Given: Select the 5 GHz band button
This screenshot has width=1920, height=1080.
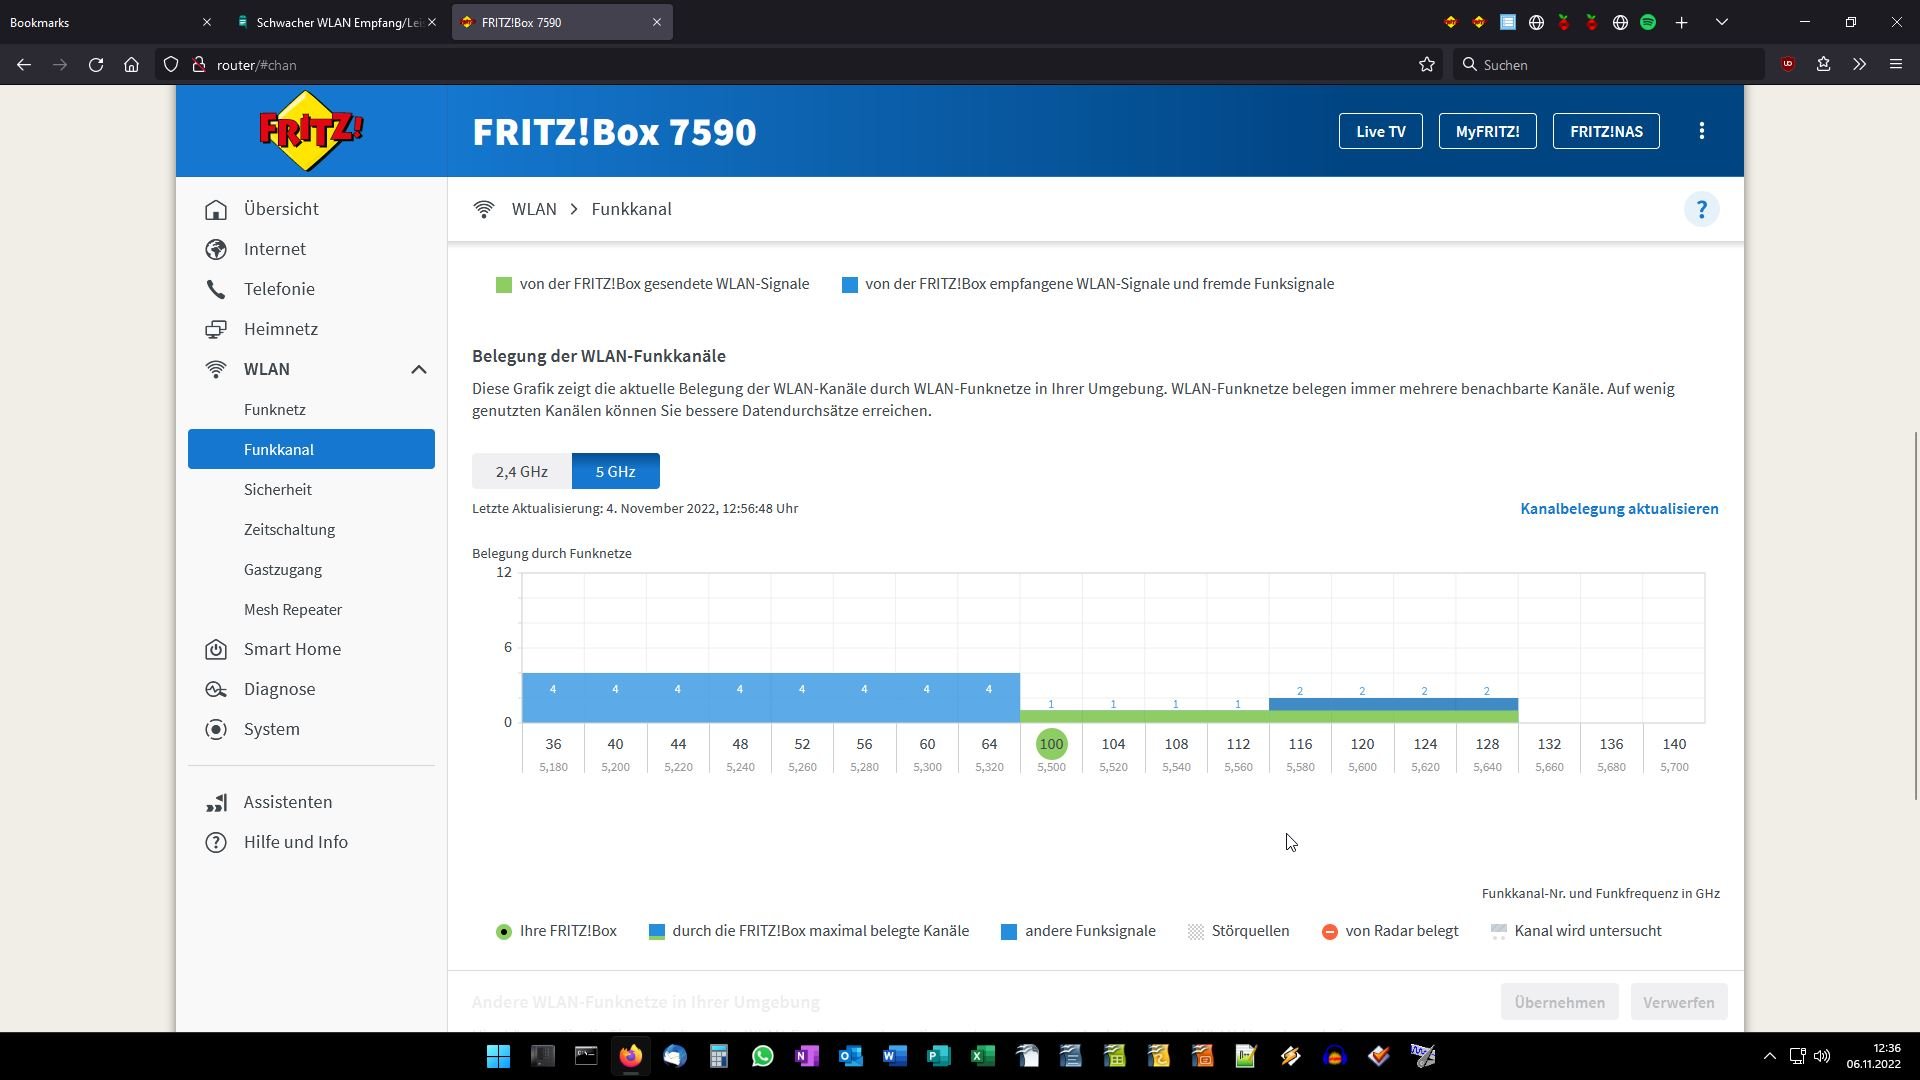Looking at the screenshot, I should pos(615,471).
